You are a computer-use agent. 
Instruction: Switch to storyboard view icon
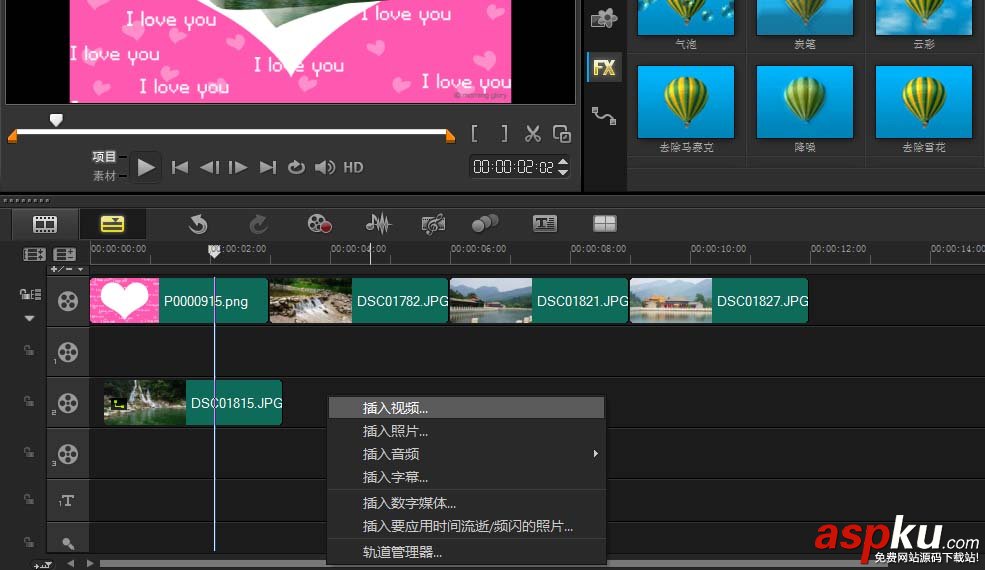[x=45, y=224]
